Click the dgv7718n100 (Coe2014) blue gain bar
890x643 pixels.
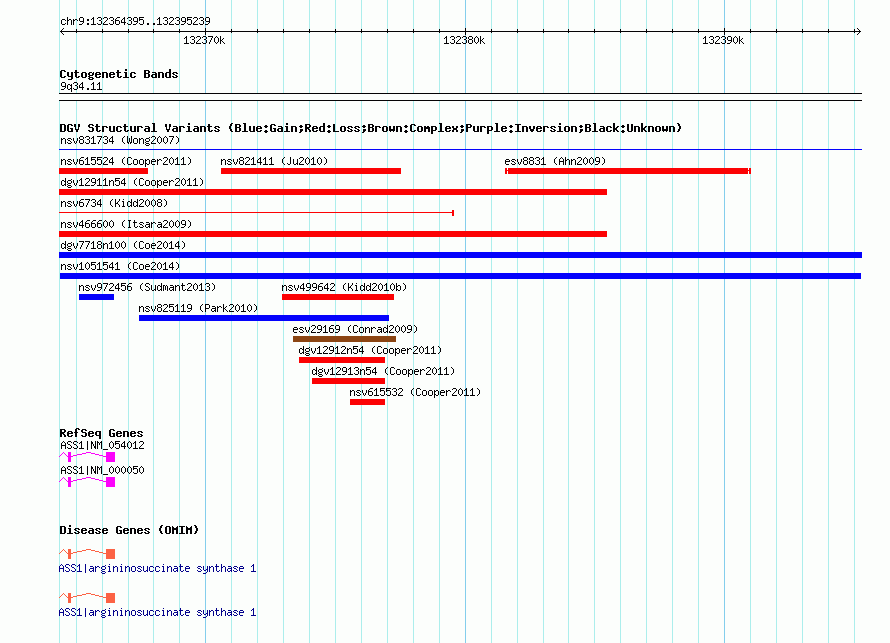click(460, 255)
